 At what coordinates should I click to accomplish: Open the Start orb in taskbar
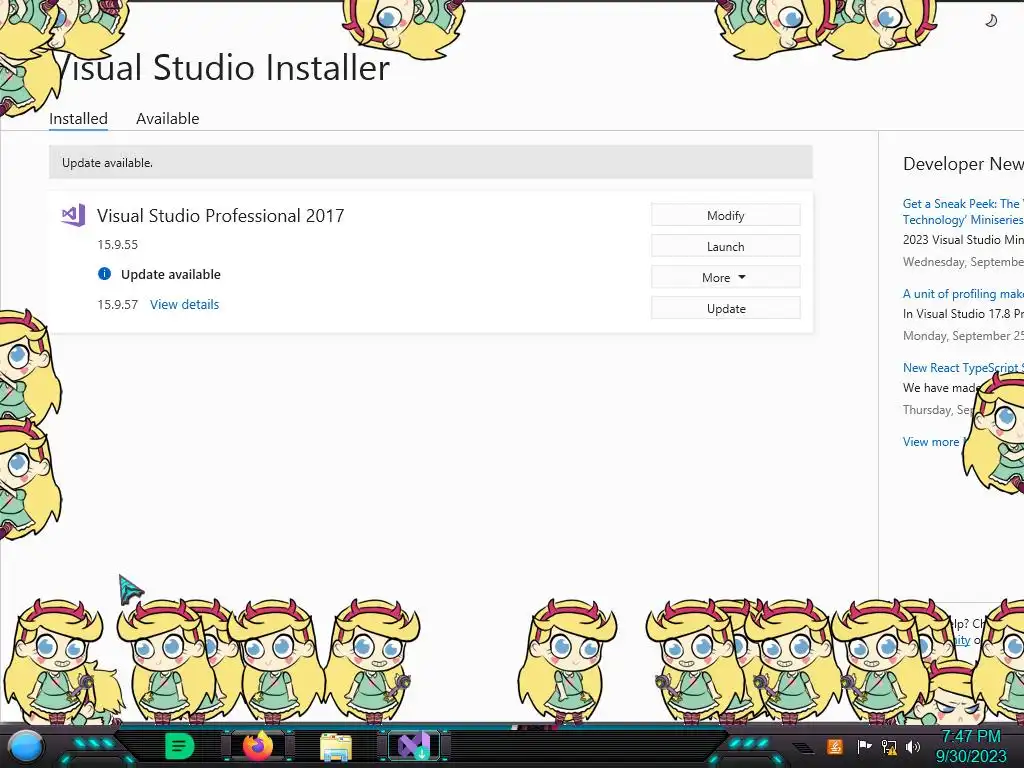(x=26, y=746)
